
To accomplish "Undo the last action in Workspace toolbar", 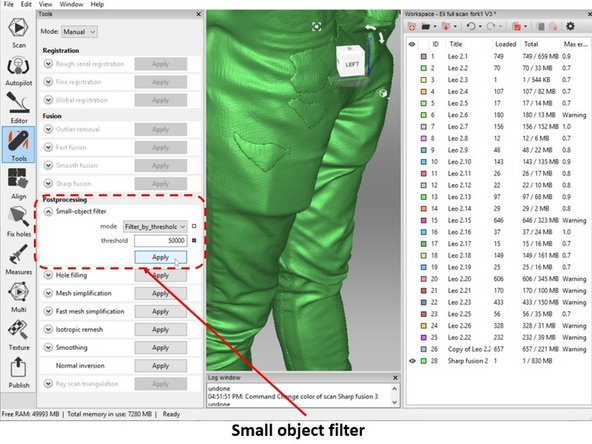I will coord(470,26).
